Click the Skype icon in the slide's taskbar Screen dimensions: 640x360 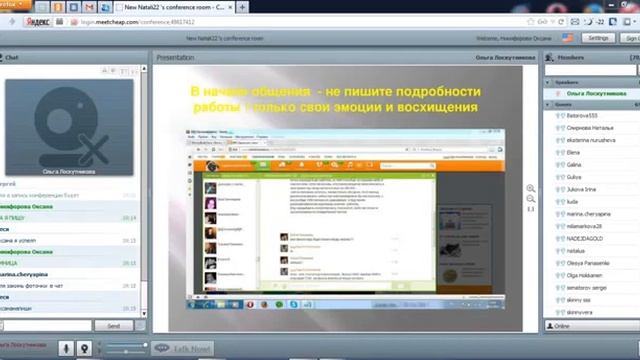[x=293, y=304]
